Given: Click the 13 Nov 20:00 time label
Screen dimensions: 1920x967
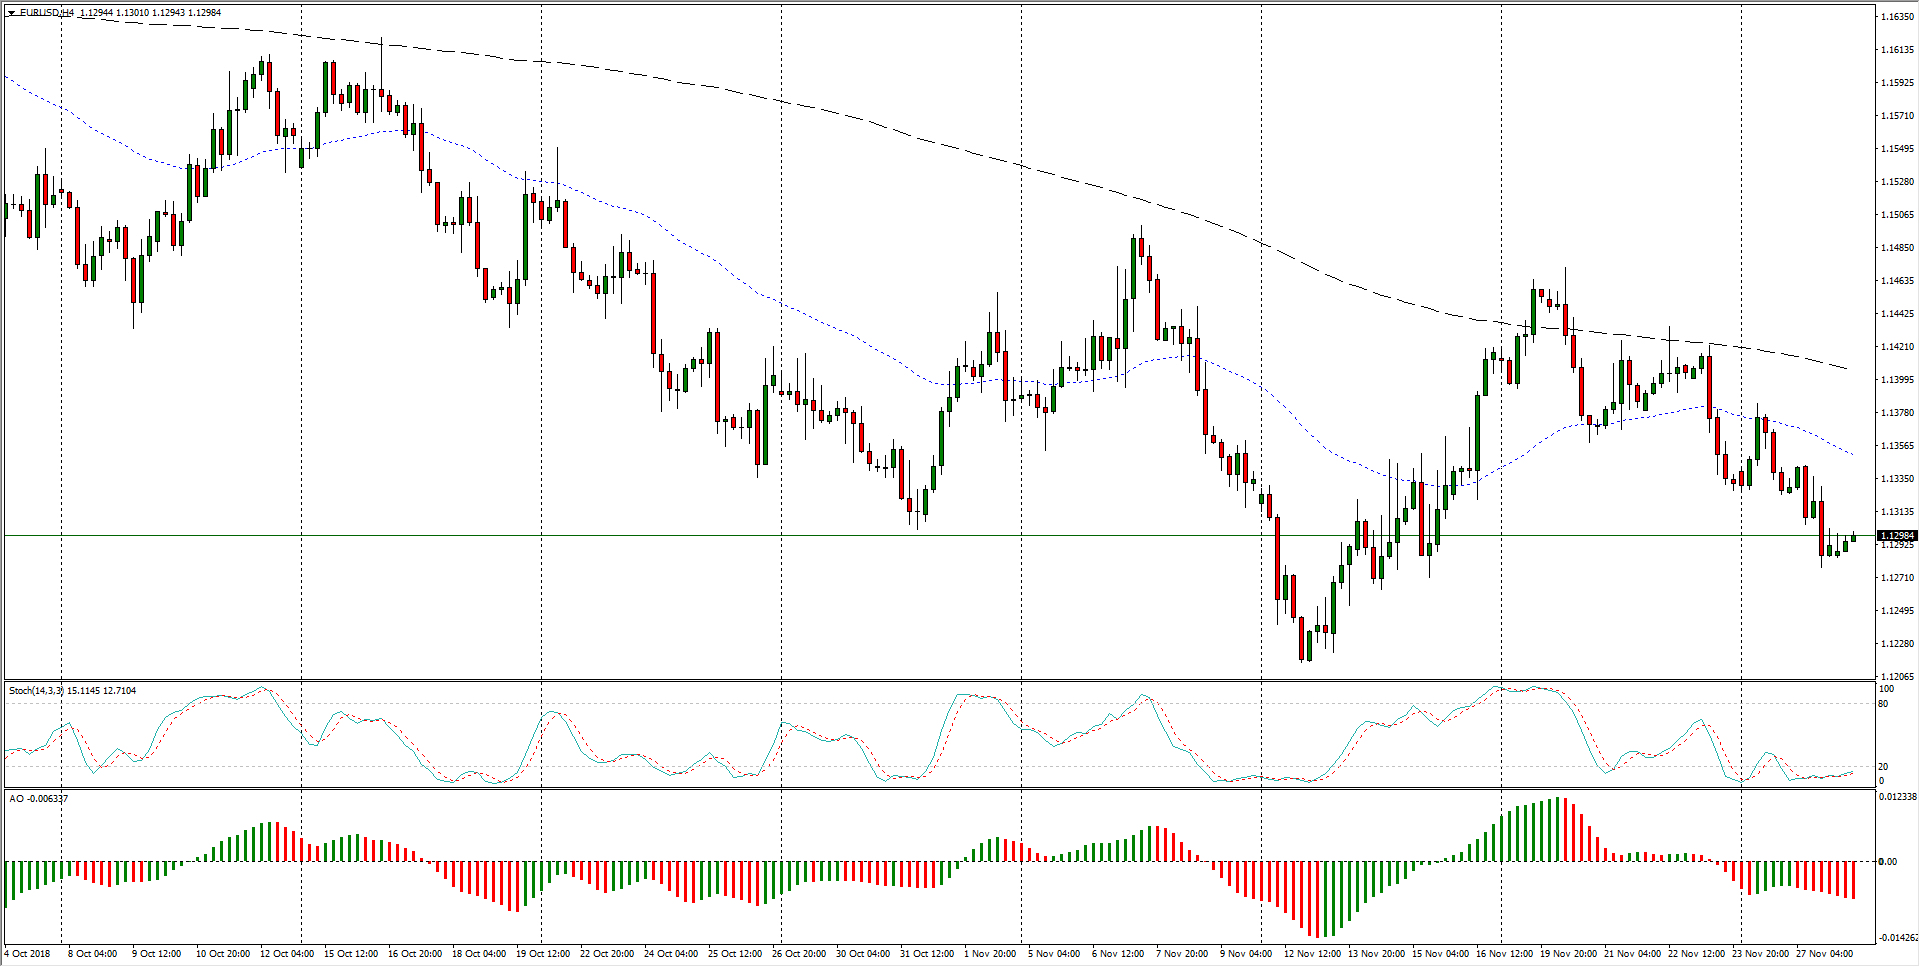Looking at the screenshot, I should click(x=1377, y=954).
